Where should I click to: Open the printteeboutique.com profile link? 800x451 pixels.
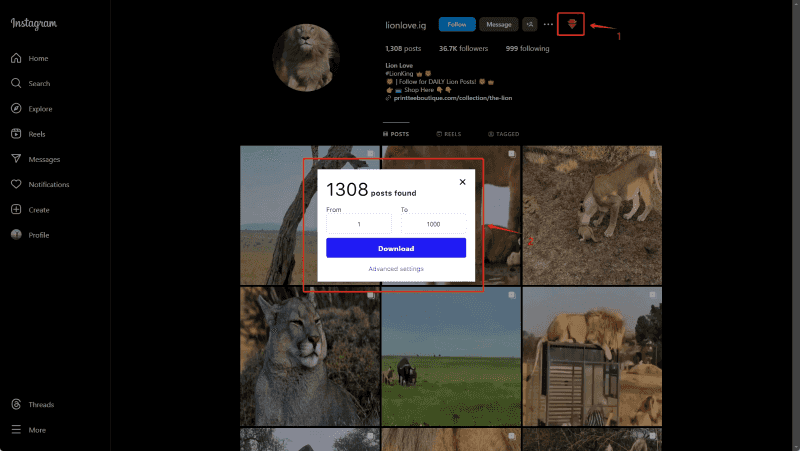(x=452, y=98)
